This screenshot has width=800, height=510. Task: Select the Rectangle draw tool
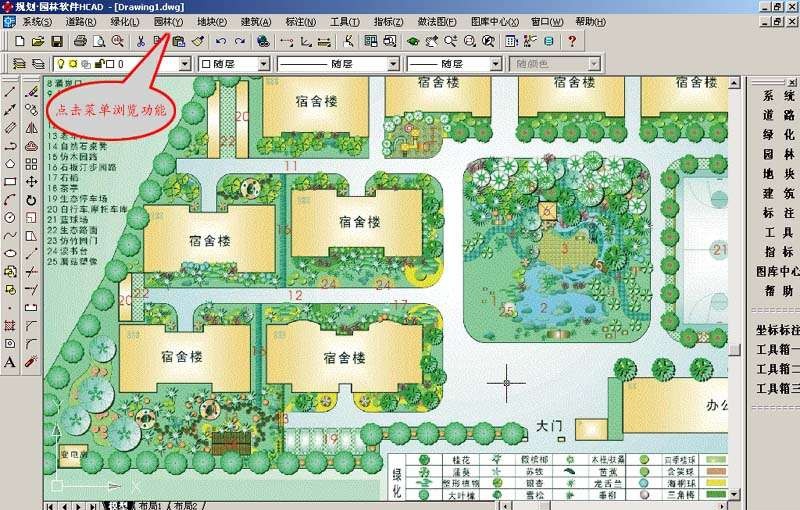point(10,182)
